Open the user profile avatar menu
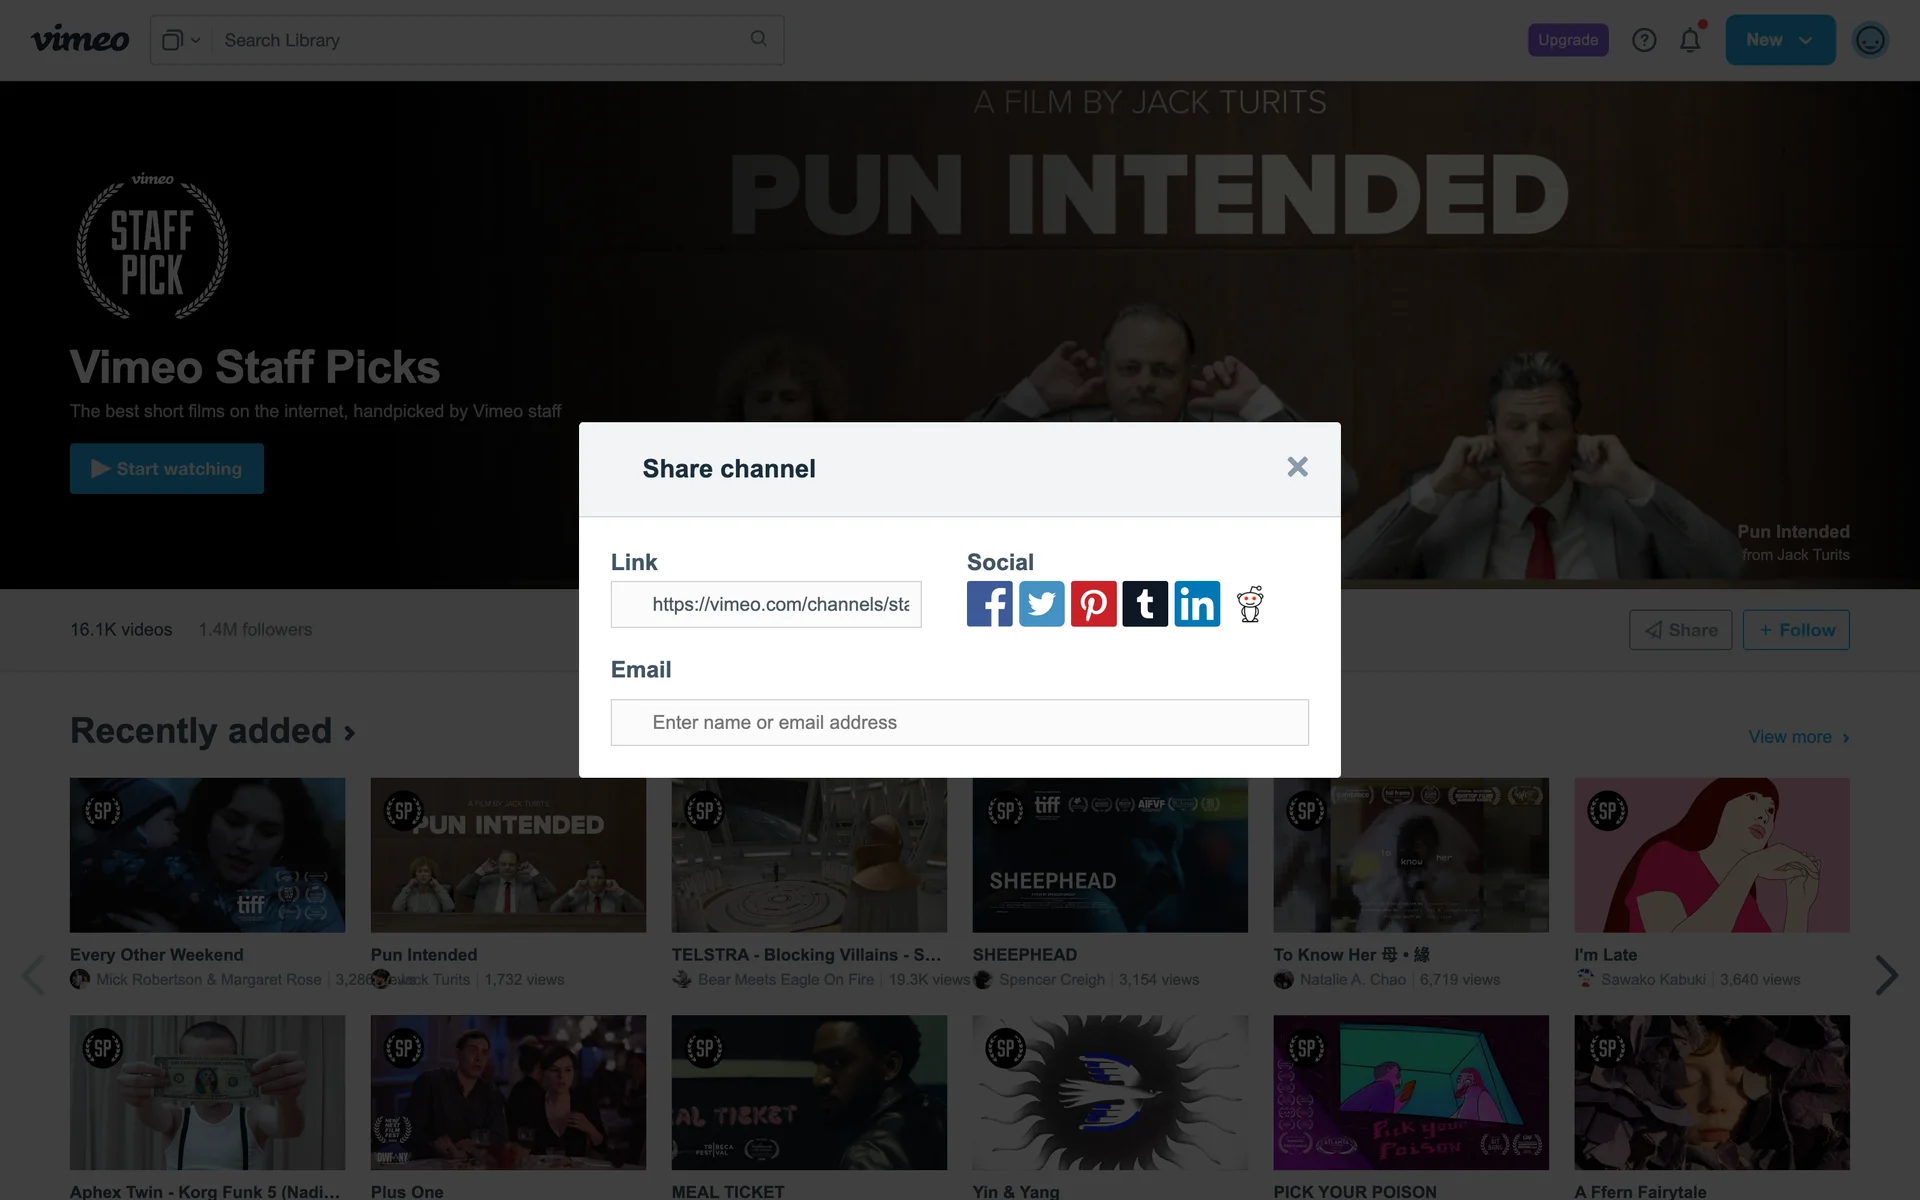 [x=1870, y=40]
